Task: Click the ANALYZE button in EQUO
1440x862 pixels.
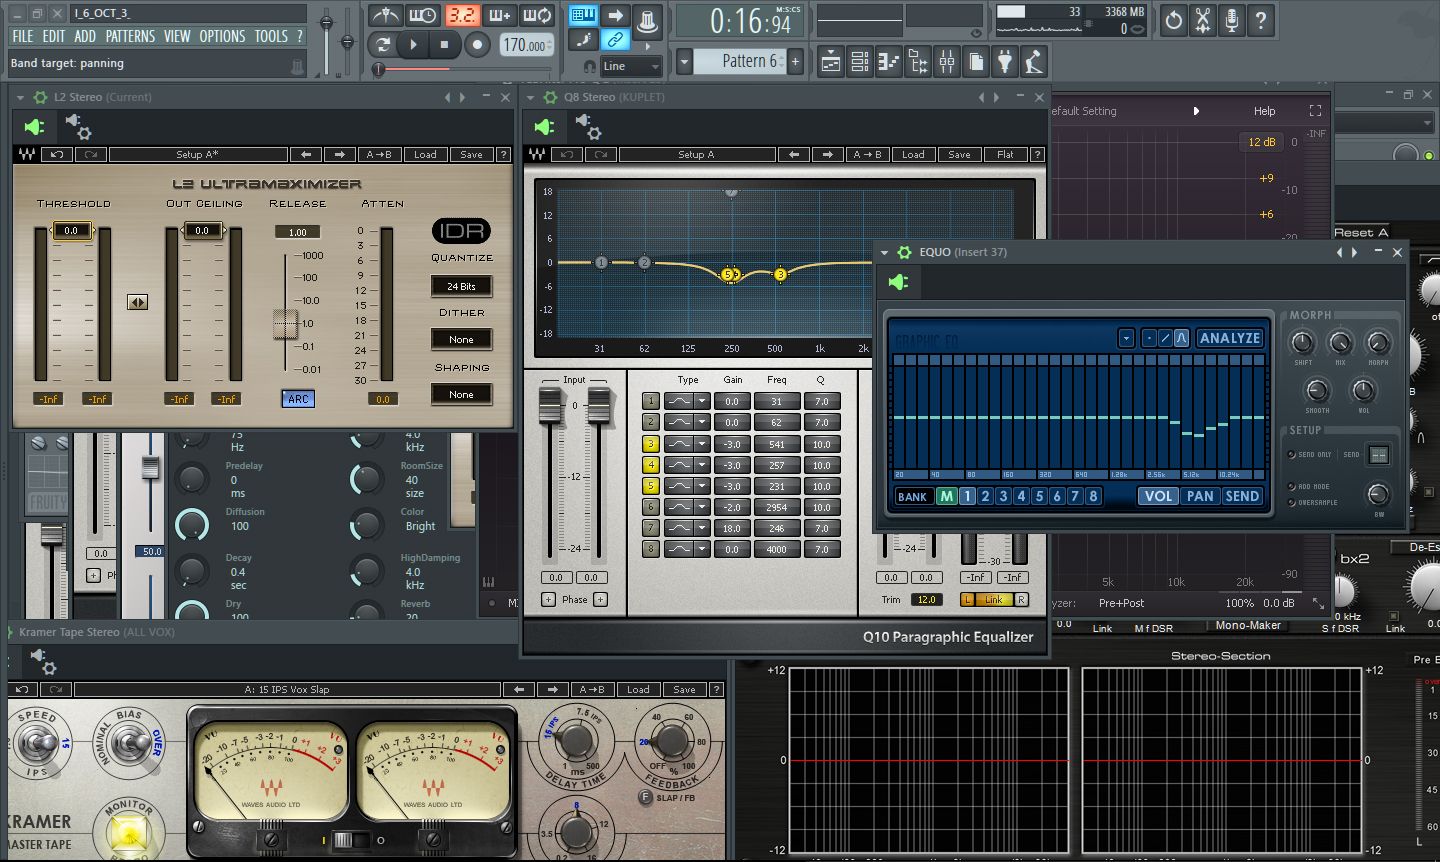Action: point(1229,338)
